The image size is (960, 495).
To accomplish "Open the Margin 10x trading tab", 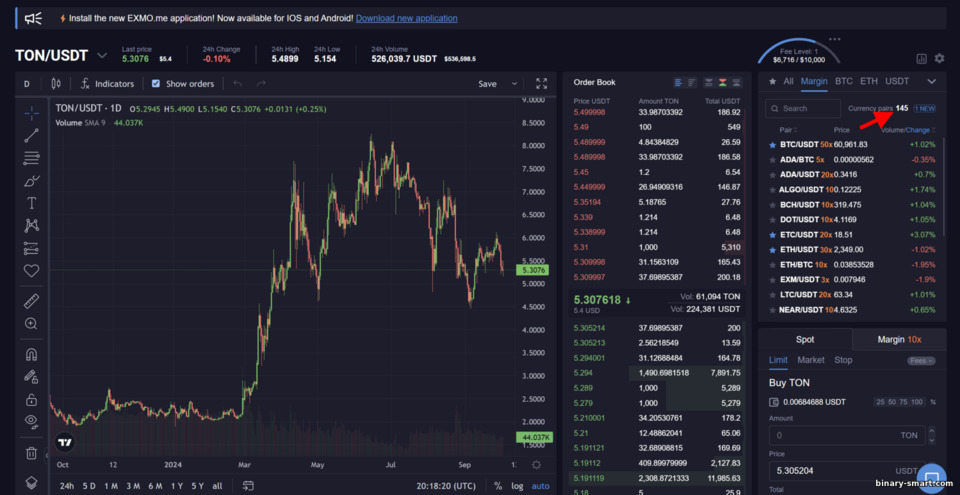I will (x=899, y=339).
